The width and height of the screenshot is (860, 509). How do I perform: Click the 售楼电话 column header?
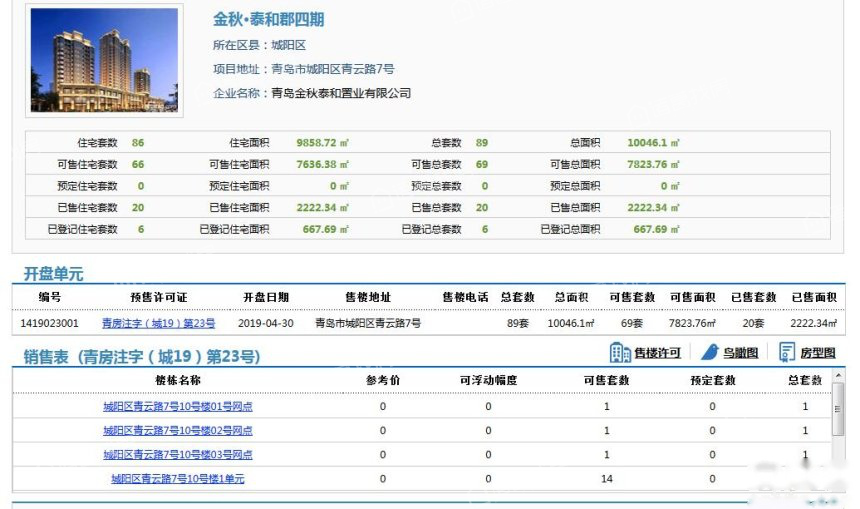pyautogui.click(x=465, y=297)
